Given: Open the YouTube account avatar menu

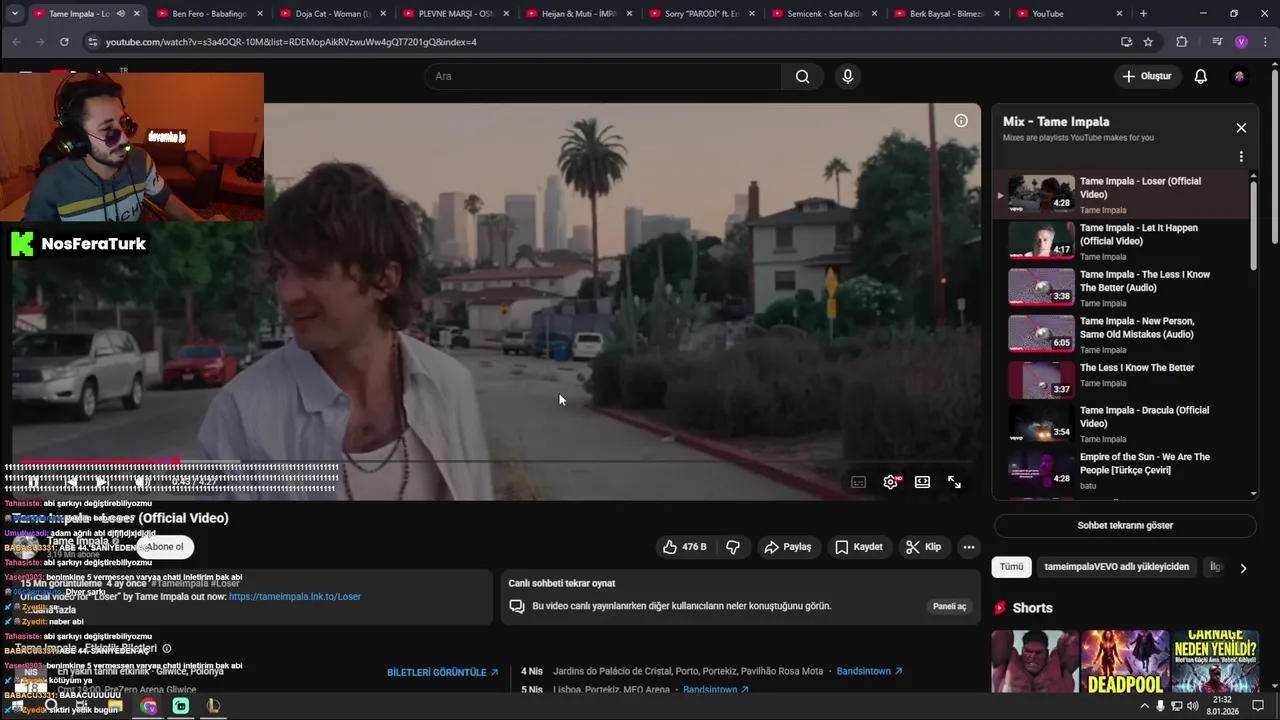Looking at the screenshot, I should (1239, 76).
